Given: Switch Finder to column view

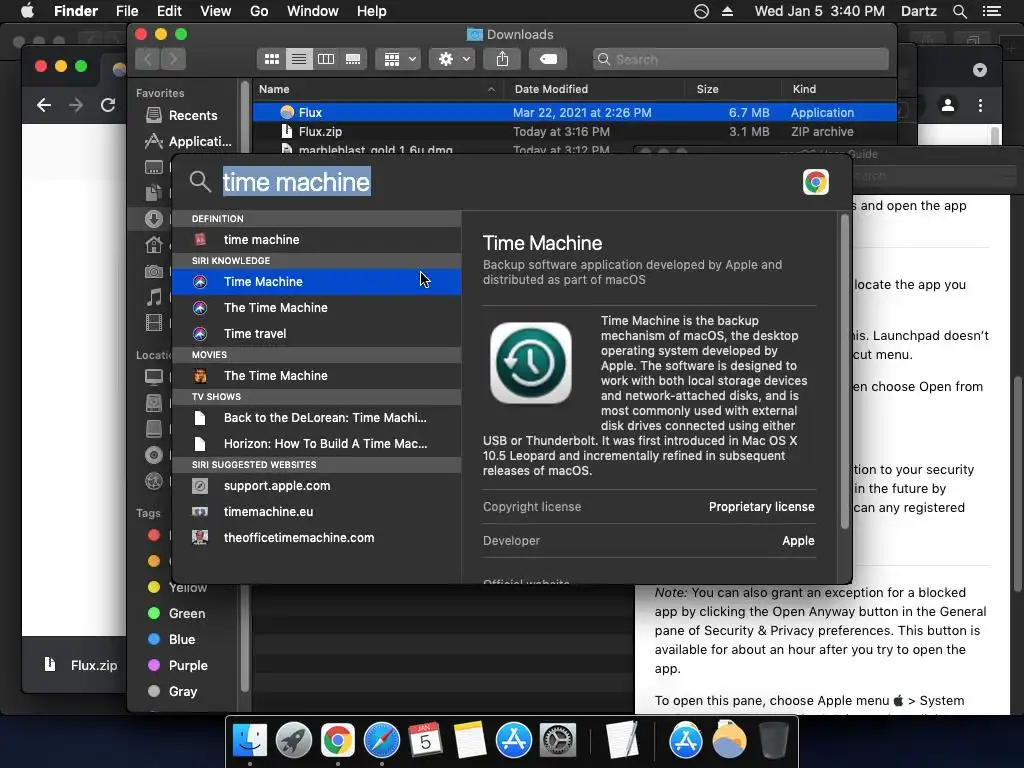Looking at the screenshot, I should coord(326,59).
